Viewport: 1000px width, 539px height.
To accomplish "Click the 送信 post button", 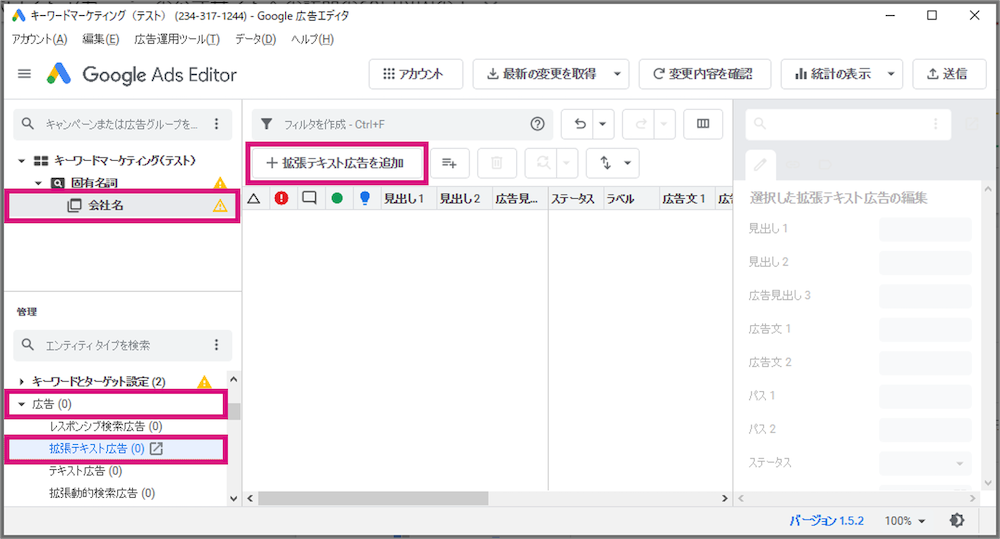I will click(949, 74).
